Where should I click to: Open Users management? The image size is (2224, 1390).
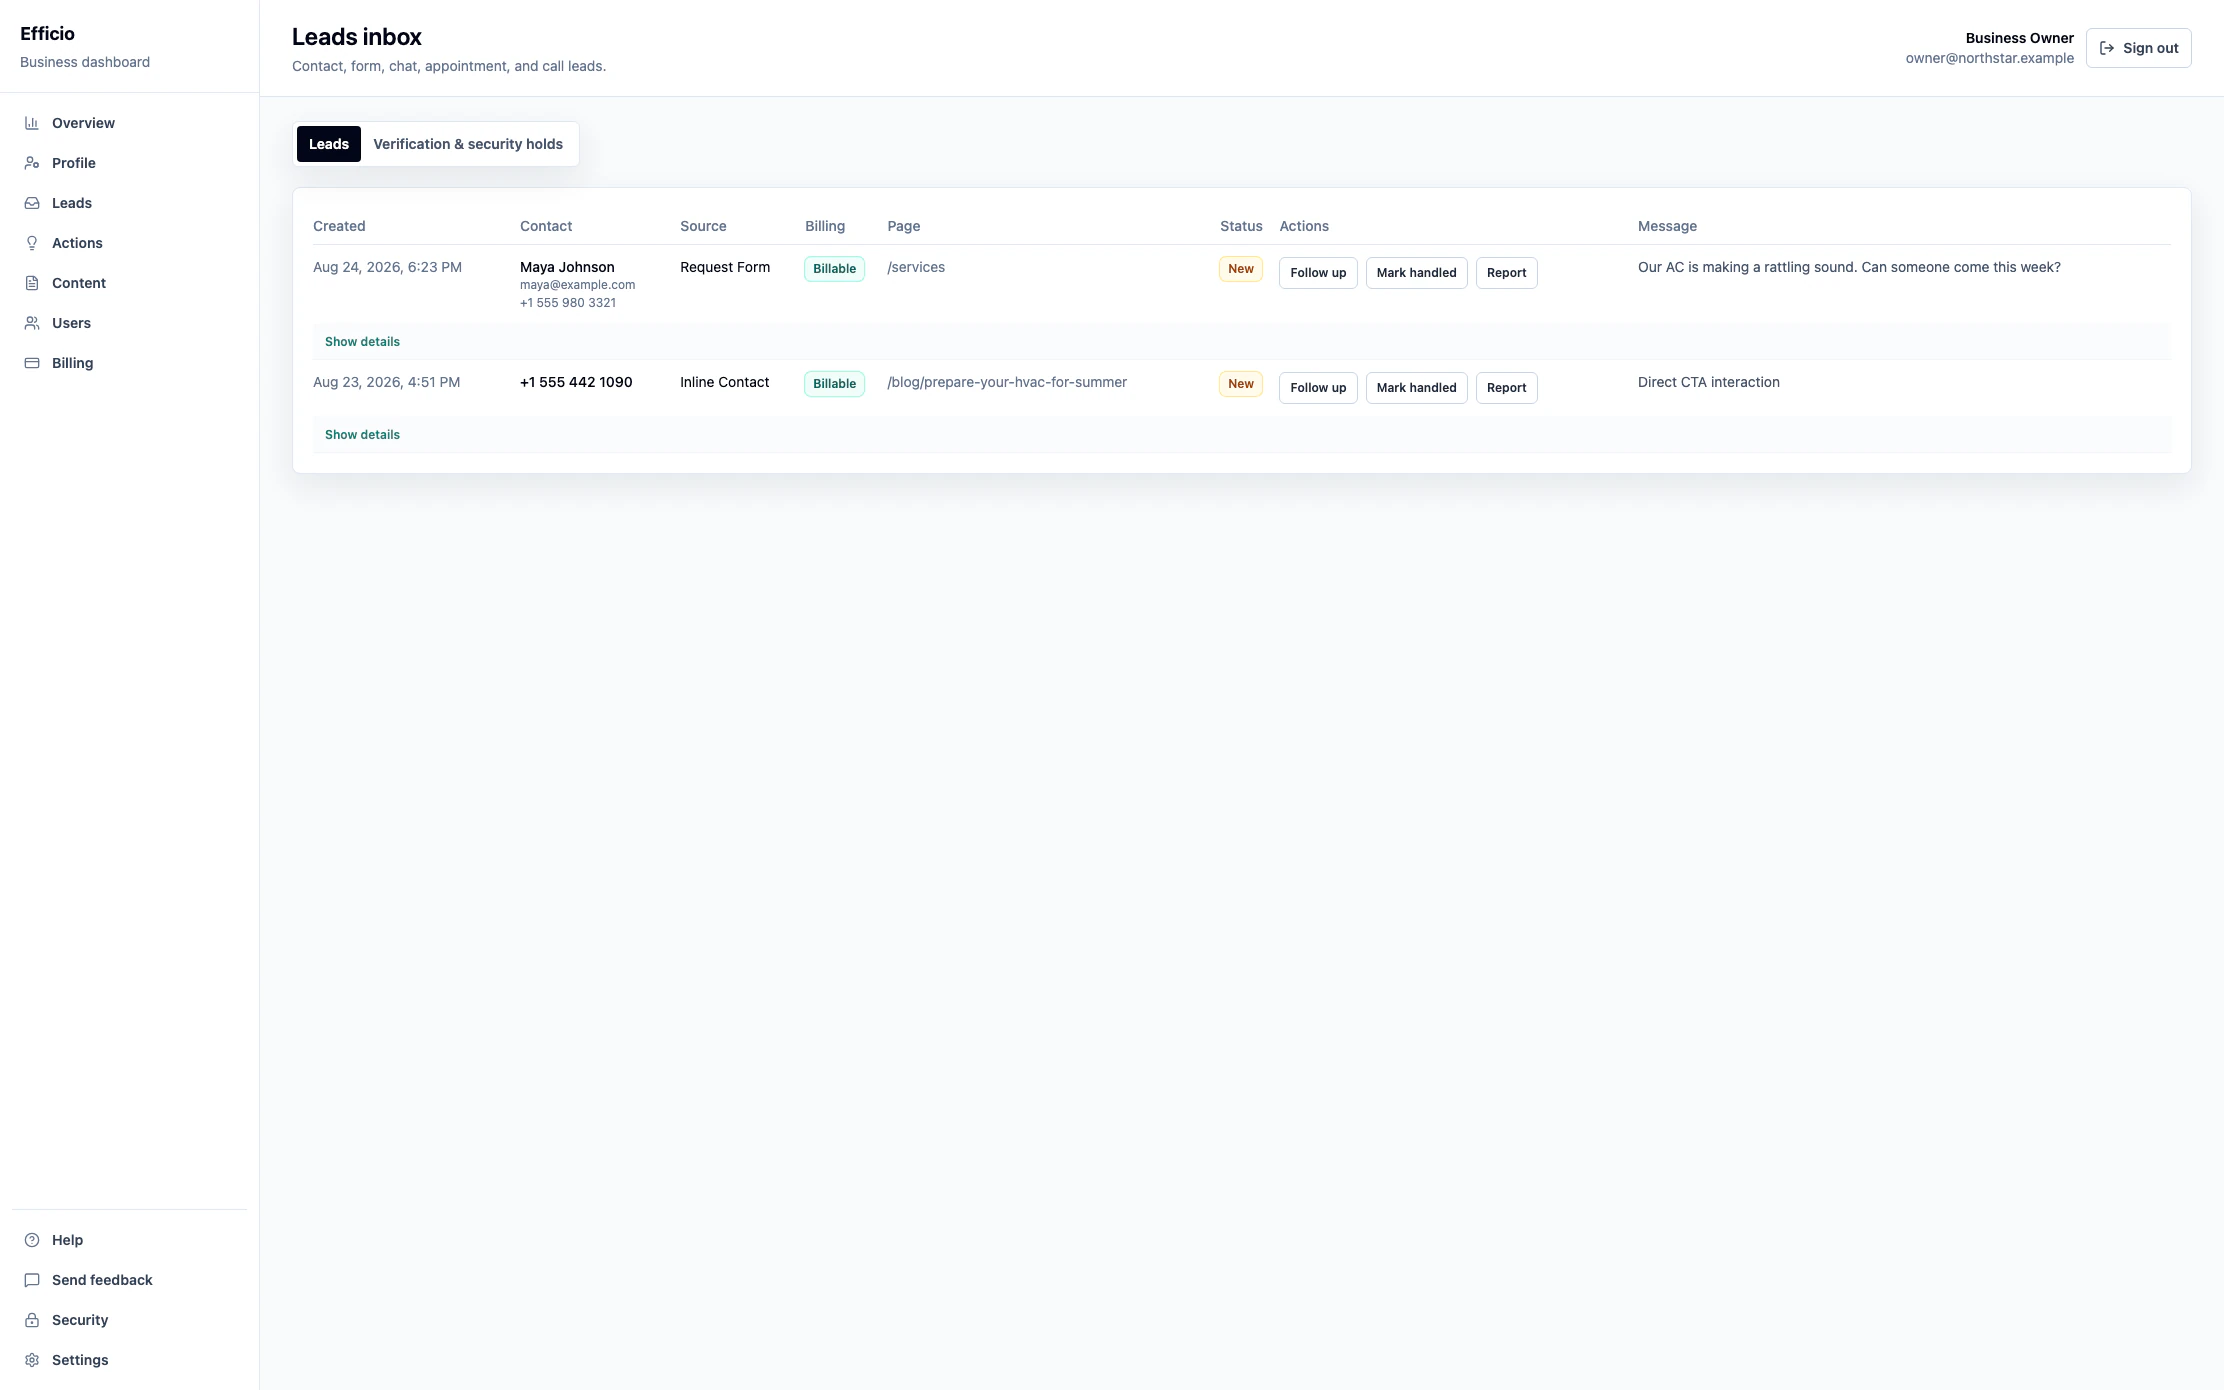pyautogui.click(x=129, y=323)
